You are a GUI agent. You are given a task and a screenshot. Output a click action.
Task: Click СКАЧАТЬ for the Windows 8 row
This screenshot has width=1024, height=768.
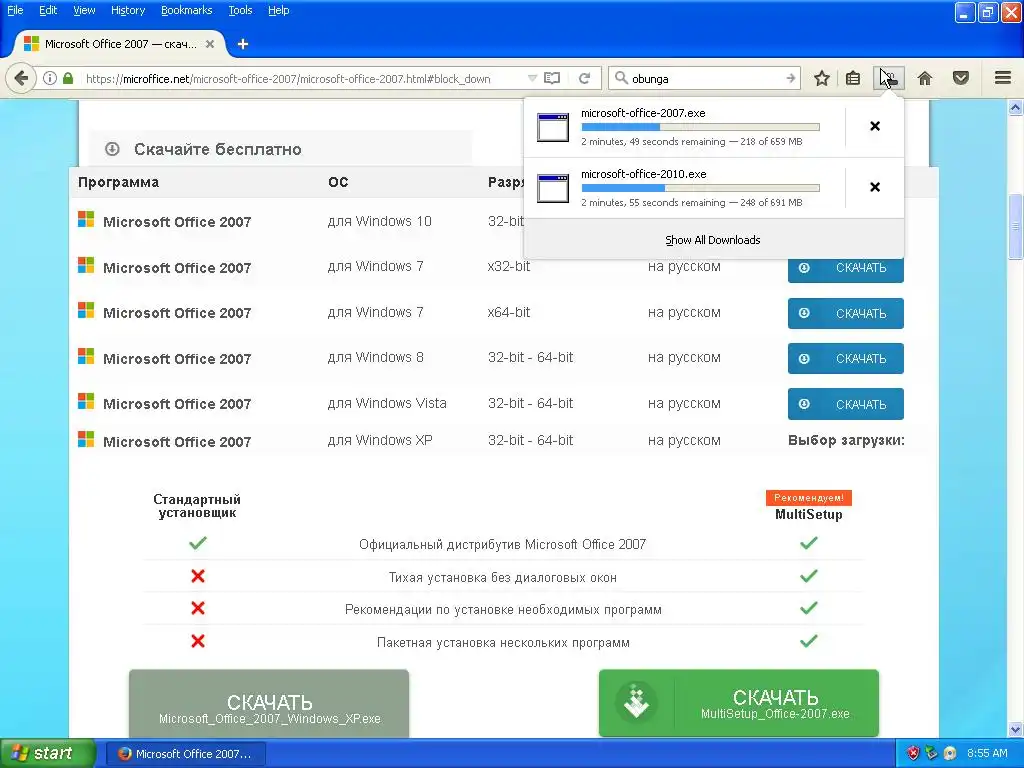846,359
